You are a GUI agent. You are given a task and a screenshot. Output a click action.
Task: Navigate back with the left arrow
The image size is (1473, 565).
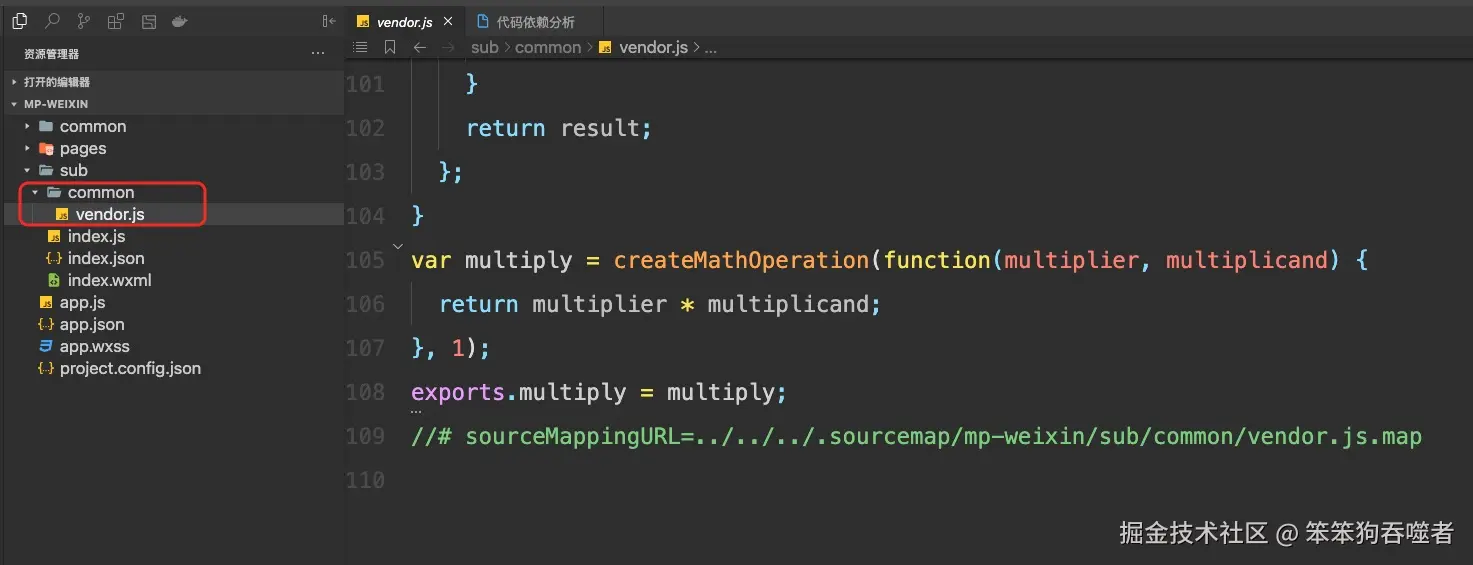click(x=420, y=47)
